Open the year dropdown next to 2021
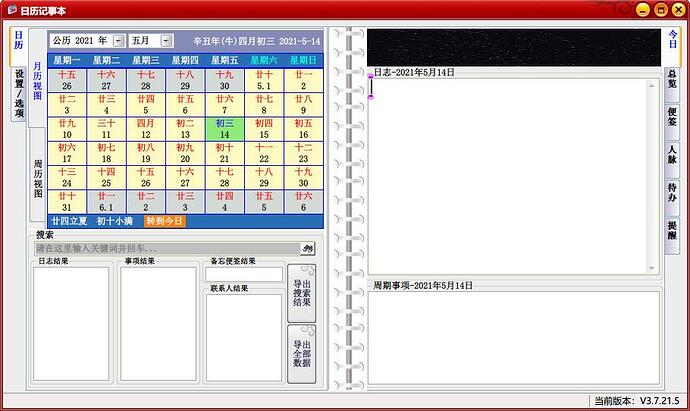 click(x=118, y=41)
